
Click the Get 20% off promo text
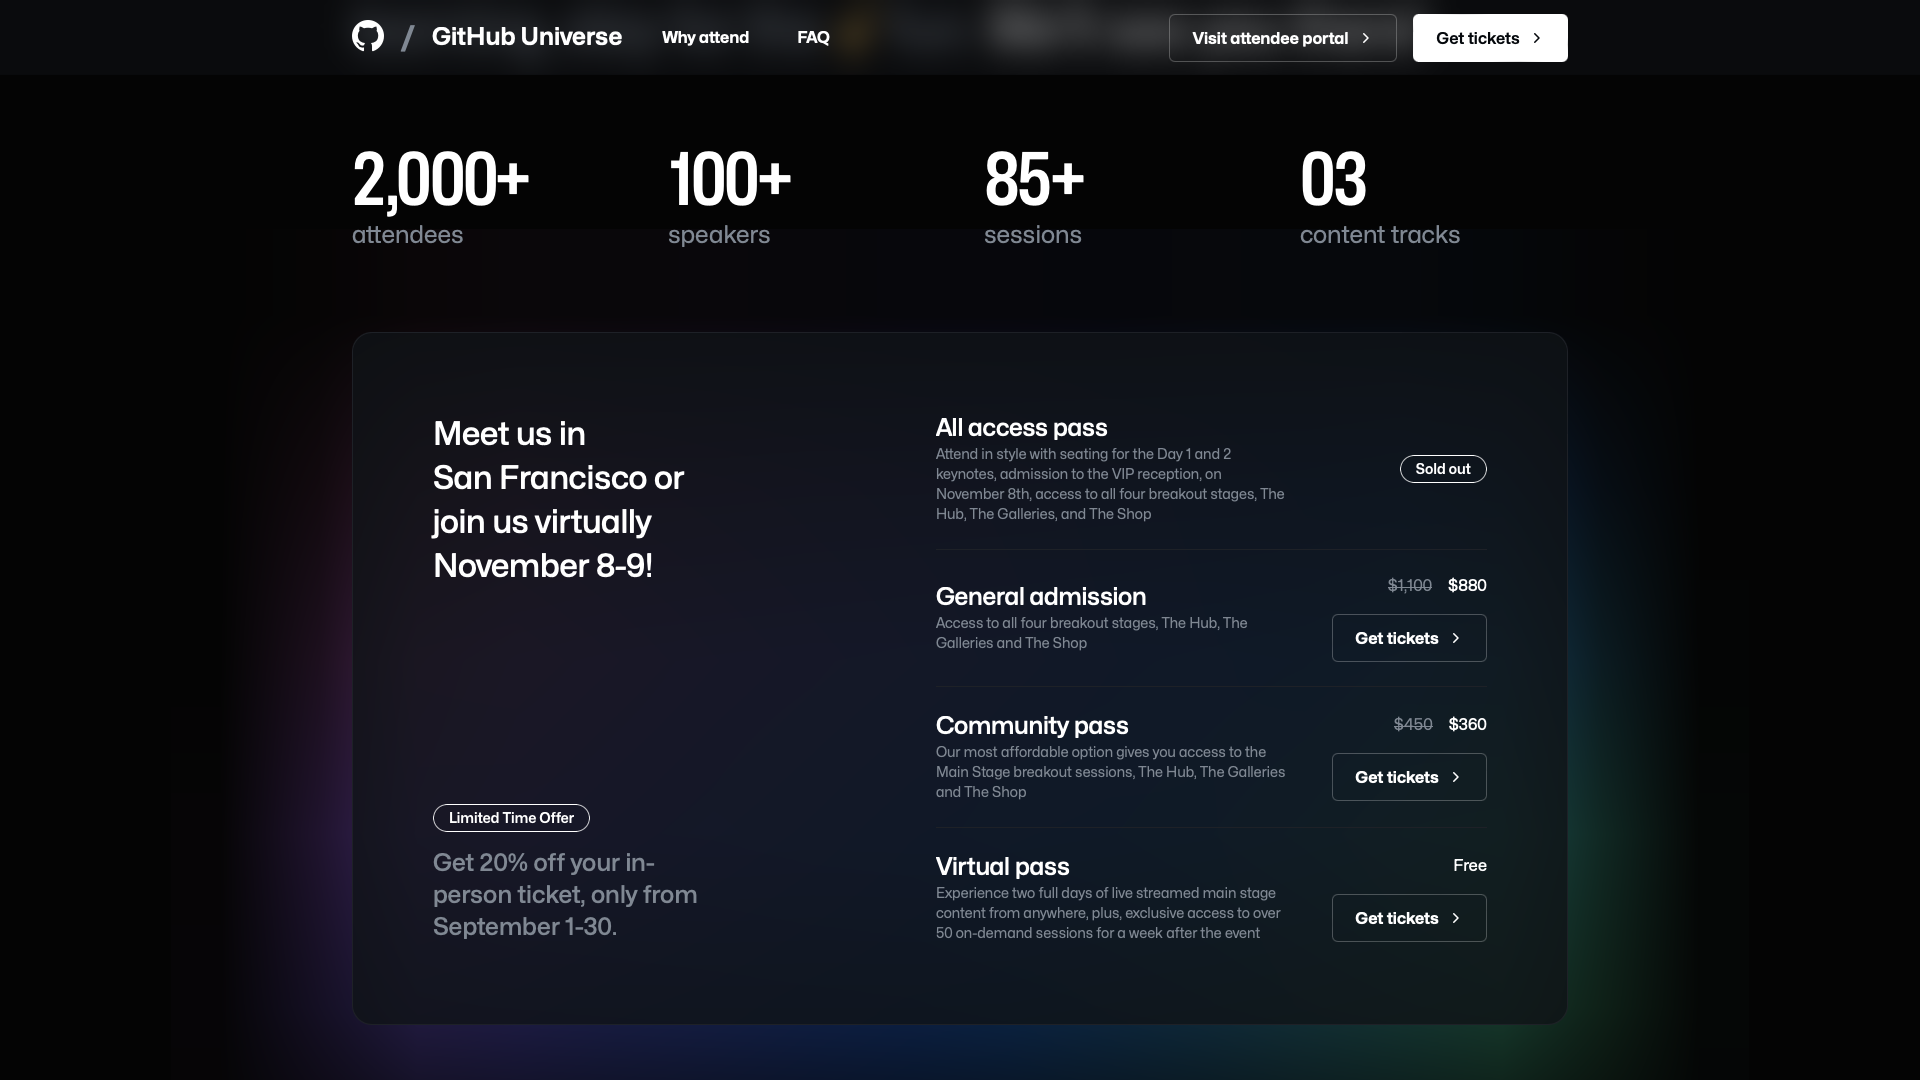[x=565, y=894]
